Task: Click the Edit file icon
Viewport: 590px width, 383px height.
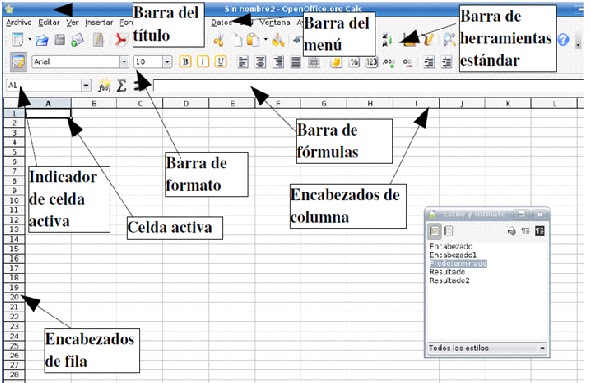Action: tap(99, 40)
